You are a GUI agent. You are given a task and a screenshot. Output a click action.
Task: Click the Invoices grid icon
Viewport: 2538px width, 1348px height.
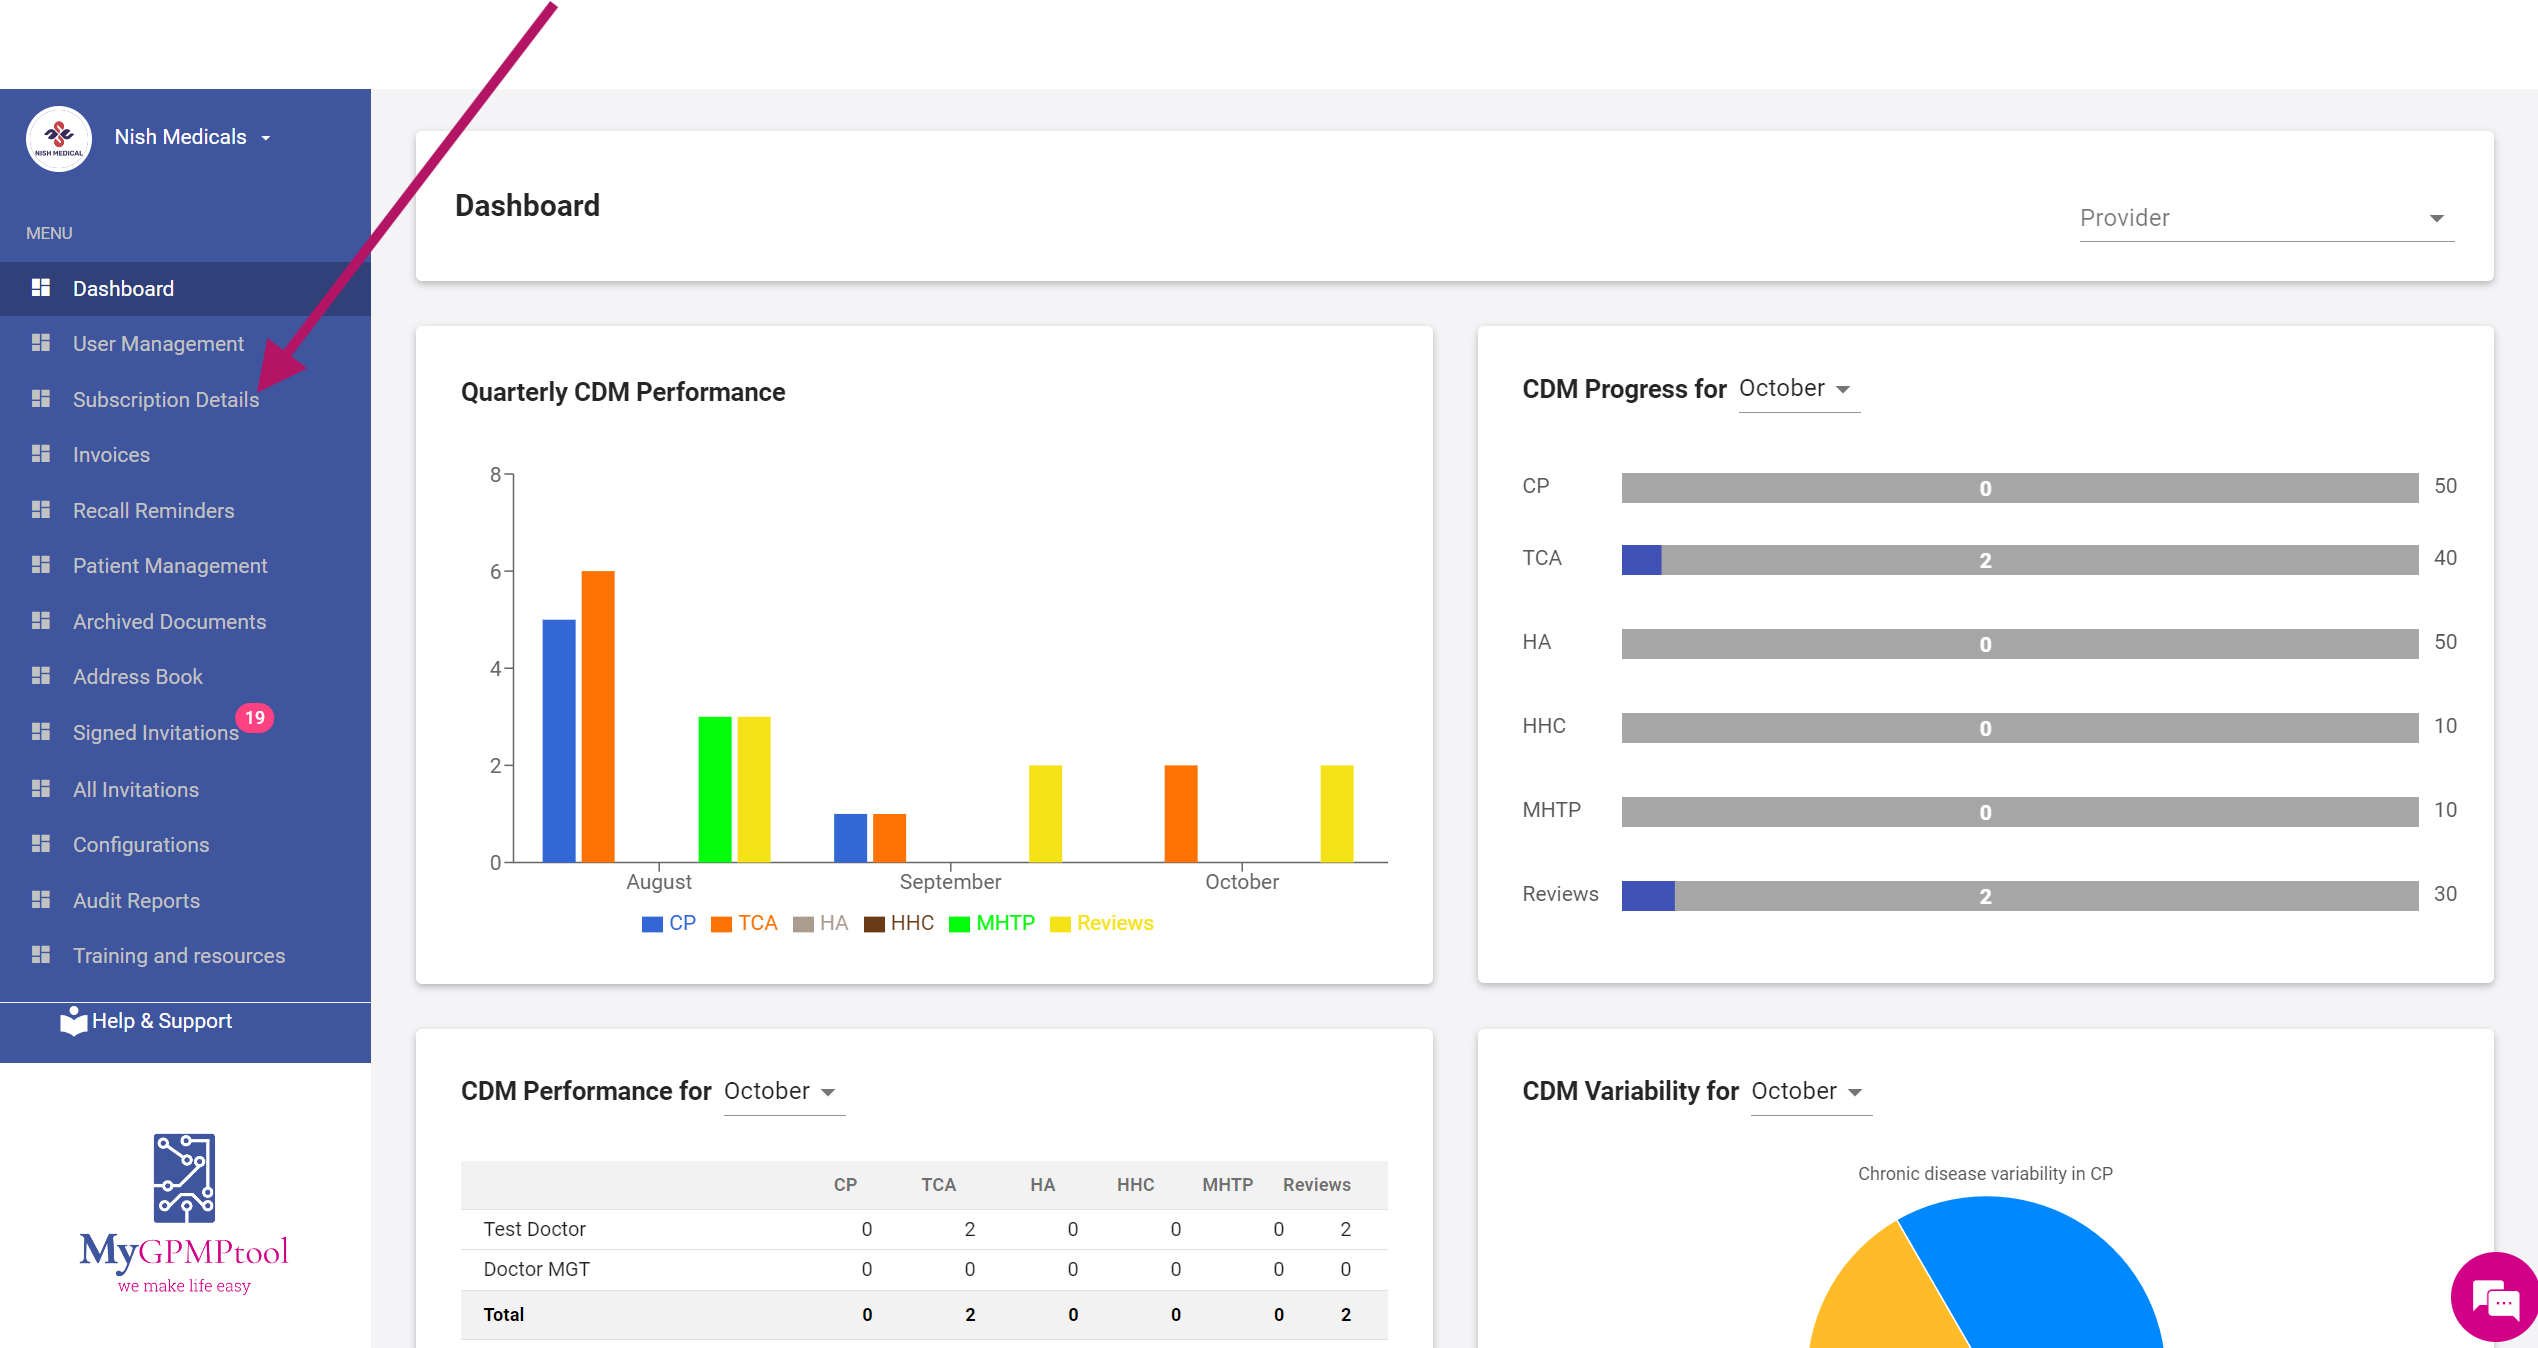[x=41, y=454]
